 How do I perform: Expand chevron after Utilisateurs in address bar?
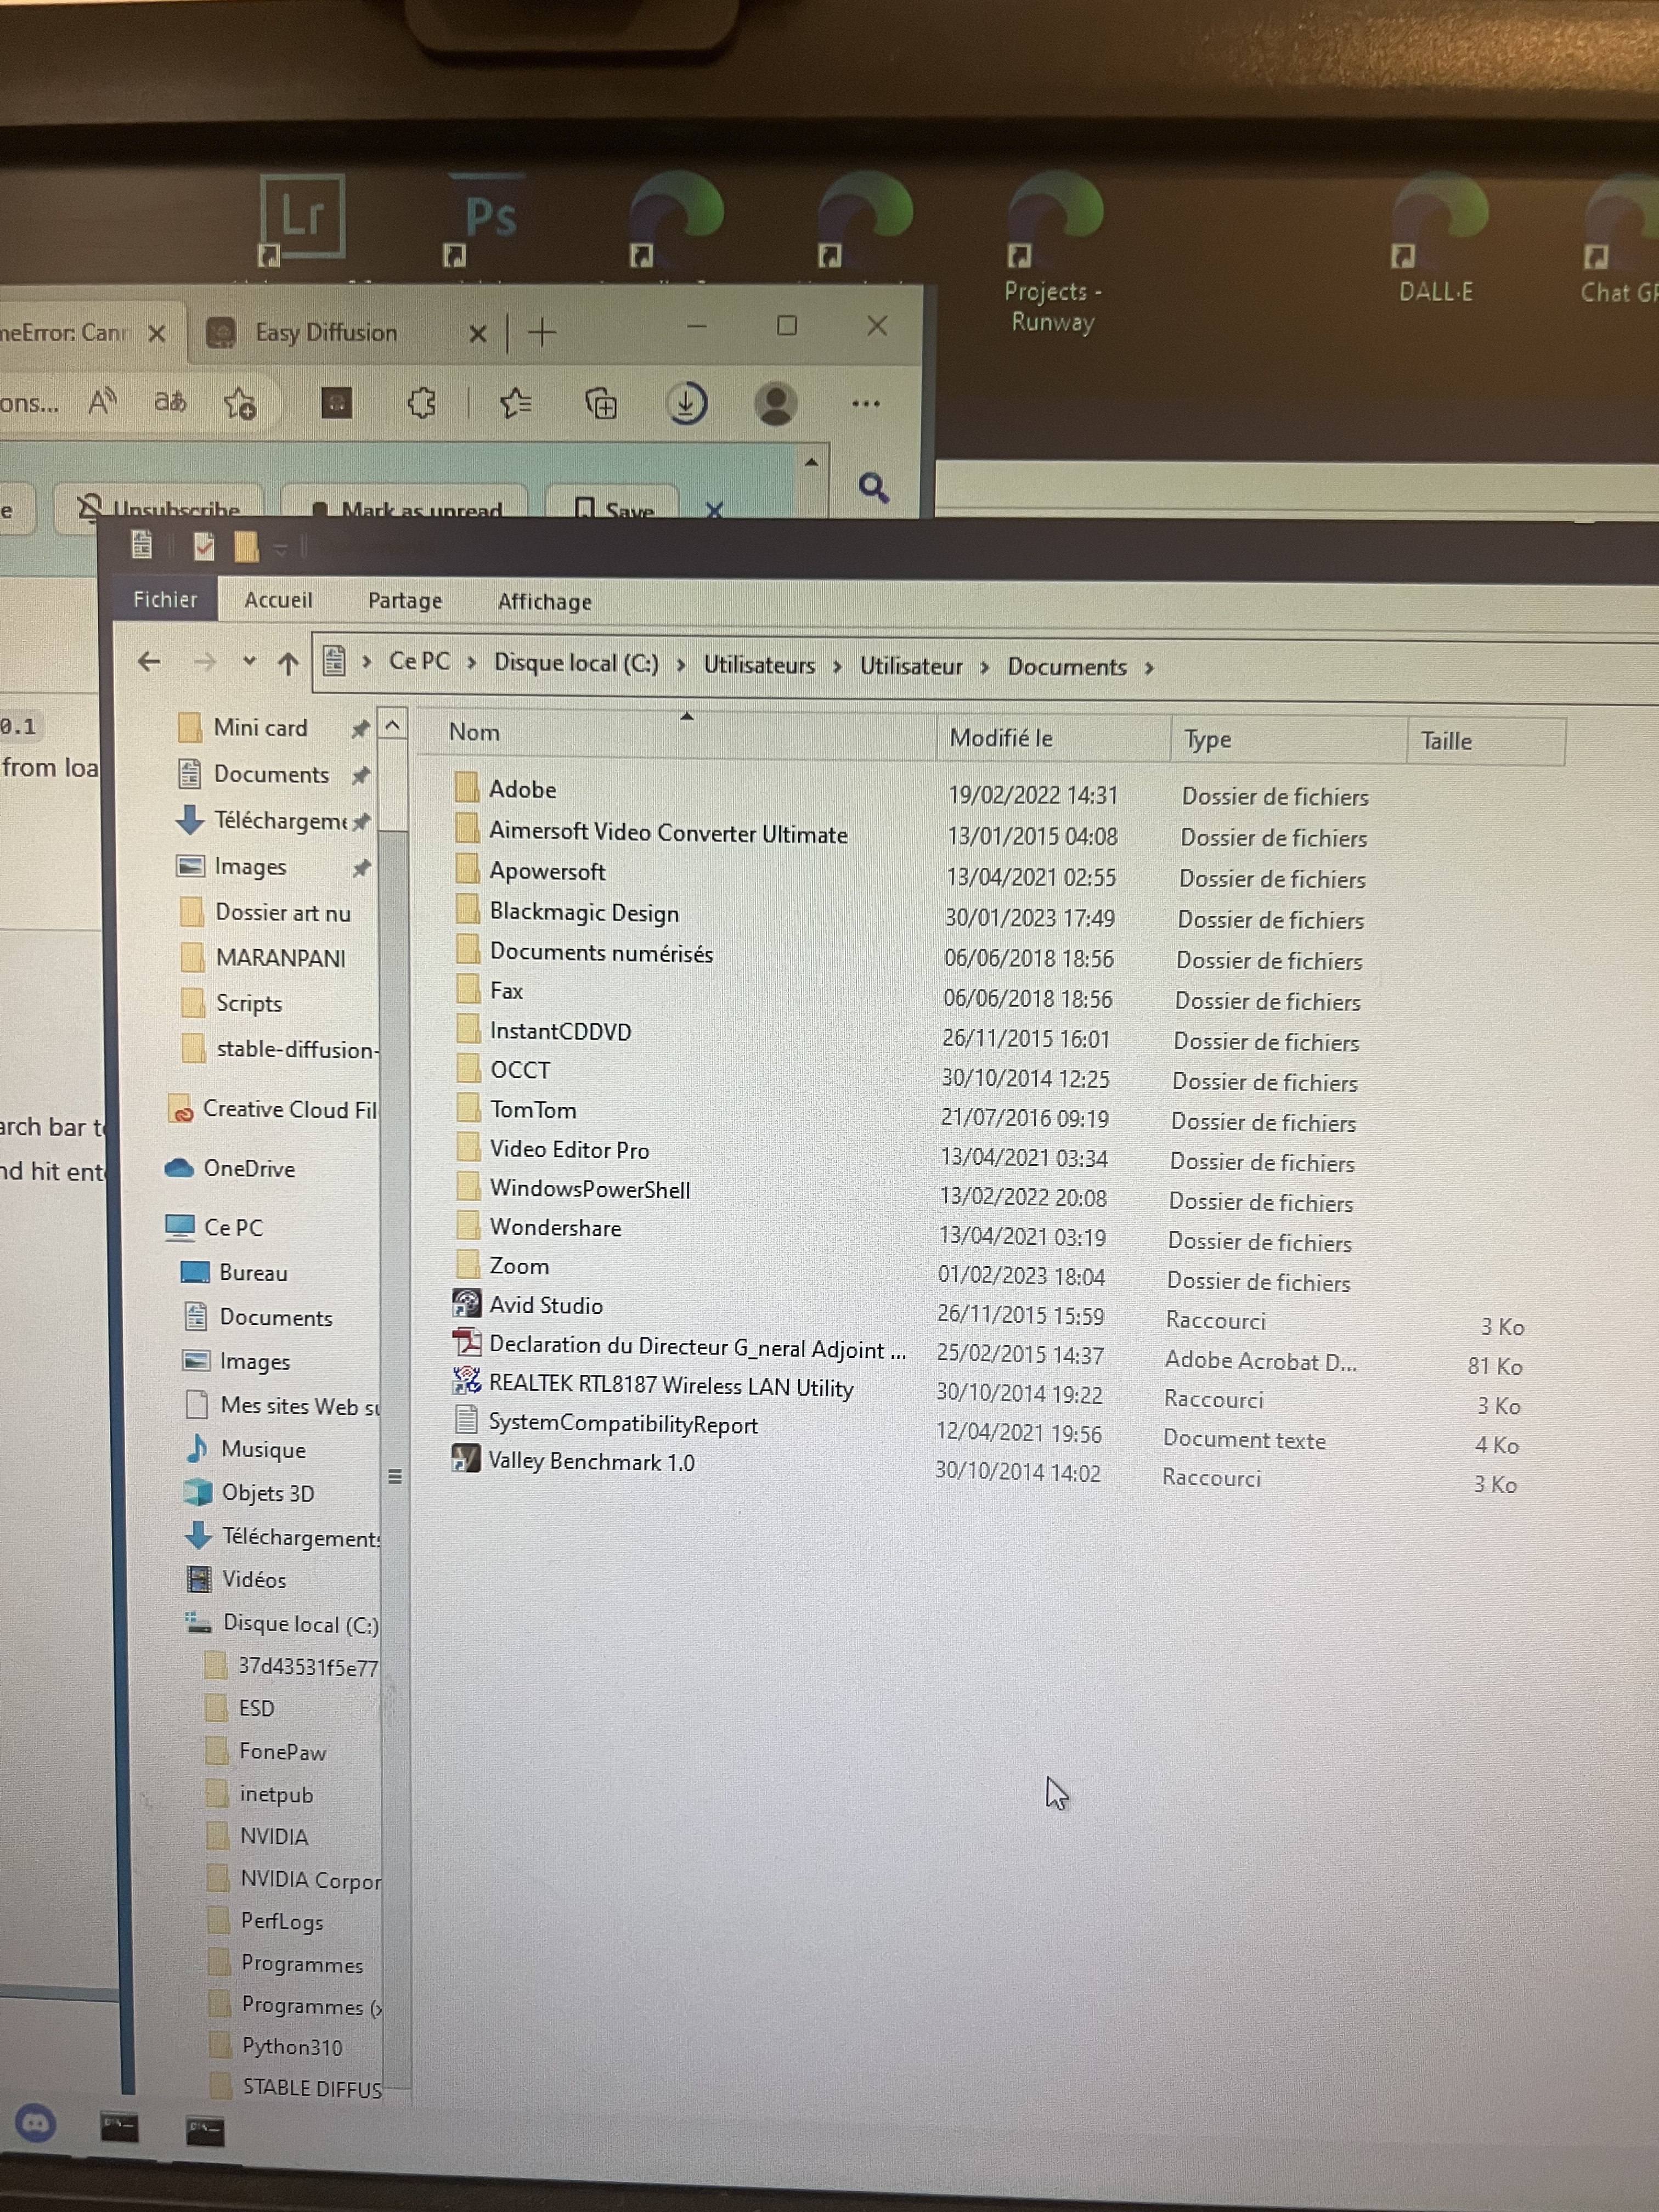click(x=837, y=666)
